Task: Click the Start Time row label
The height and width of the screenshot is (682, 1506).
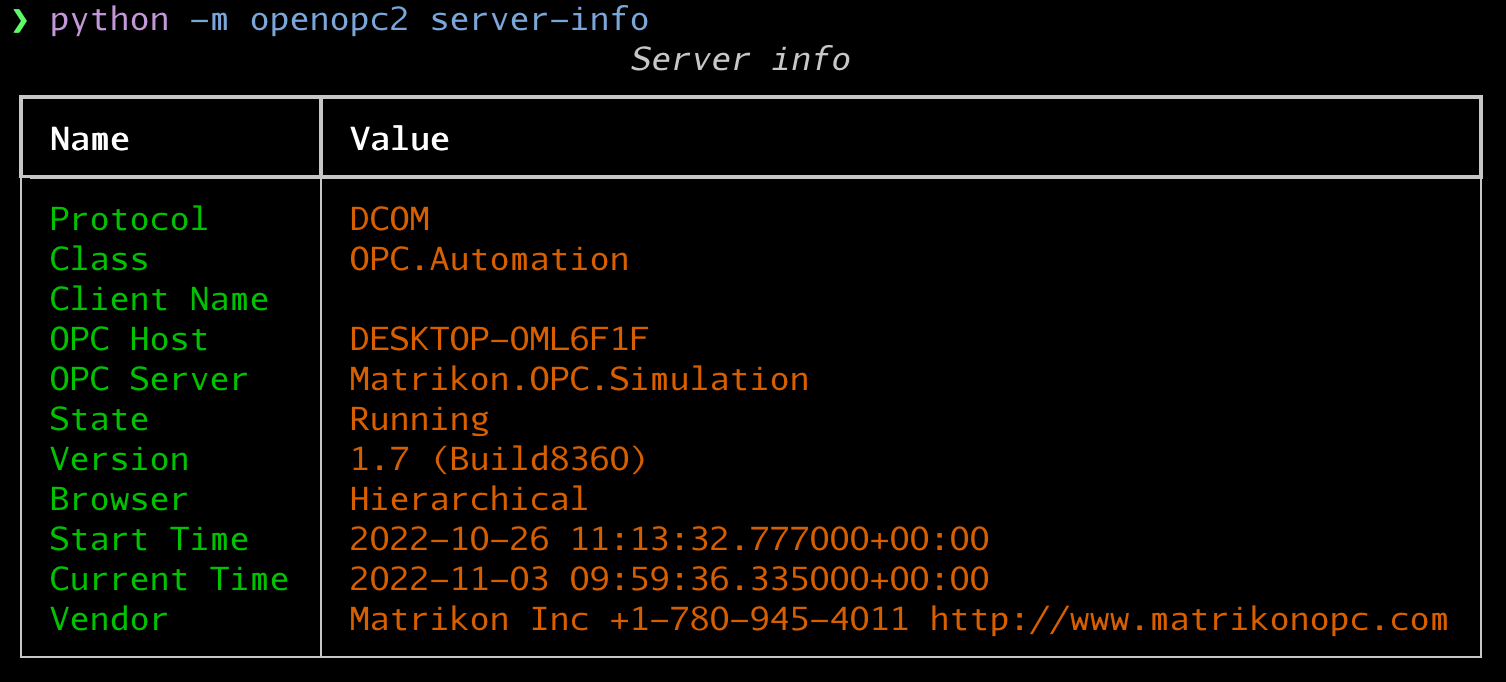Action: pos(148,538)
